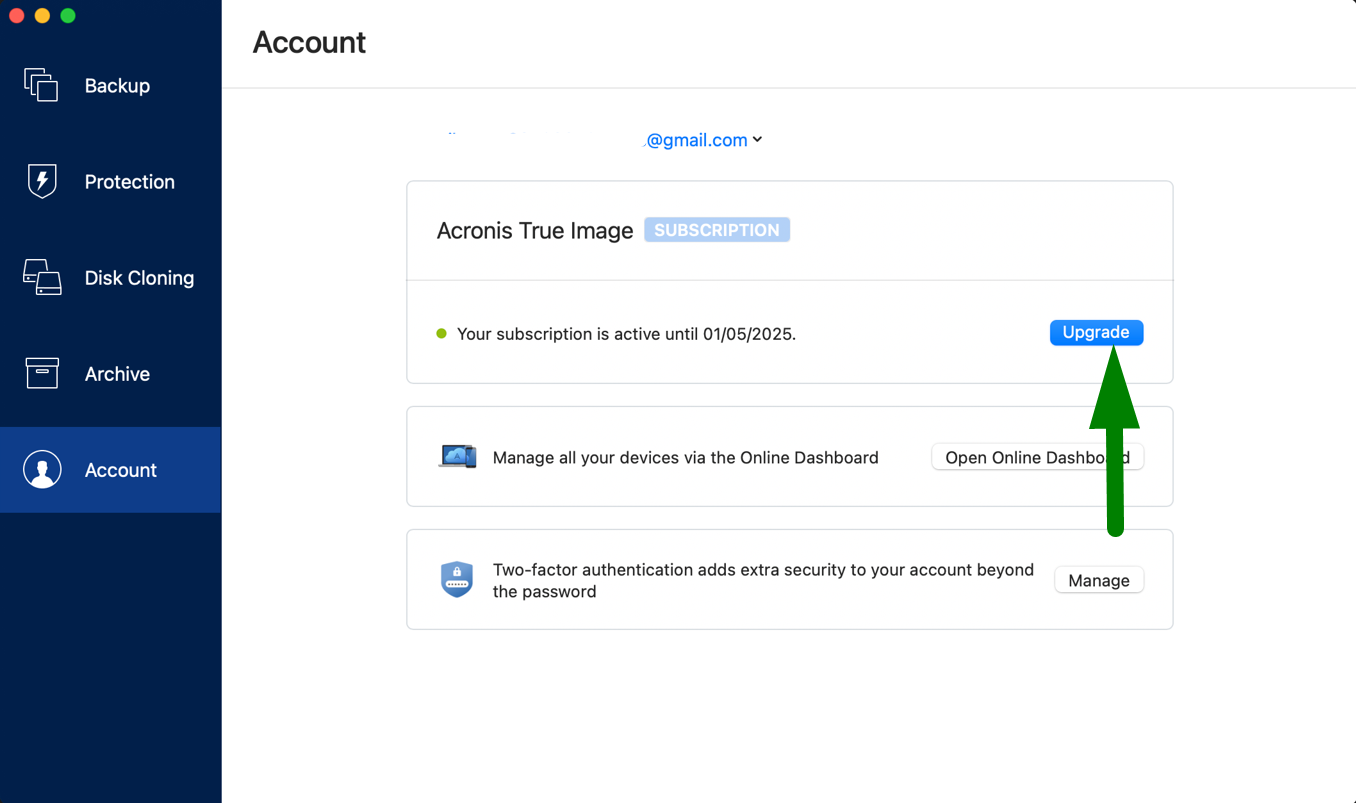Click the subscription active until text
Viewport: 1356px width, 803px height.
click(x=626, y=334)
